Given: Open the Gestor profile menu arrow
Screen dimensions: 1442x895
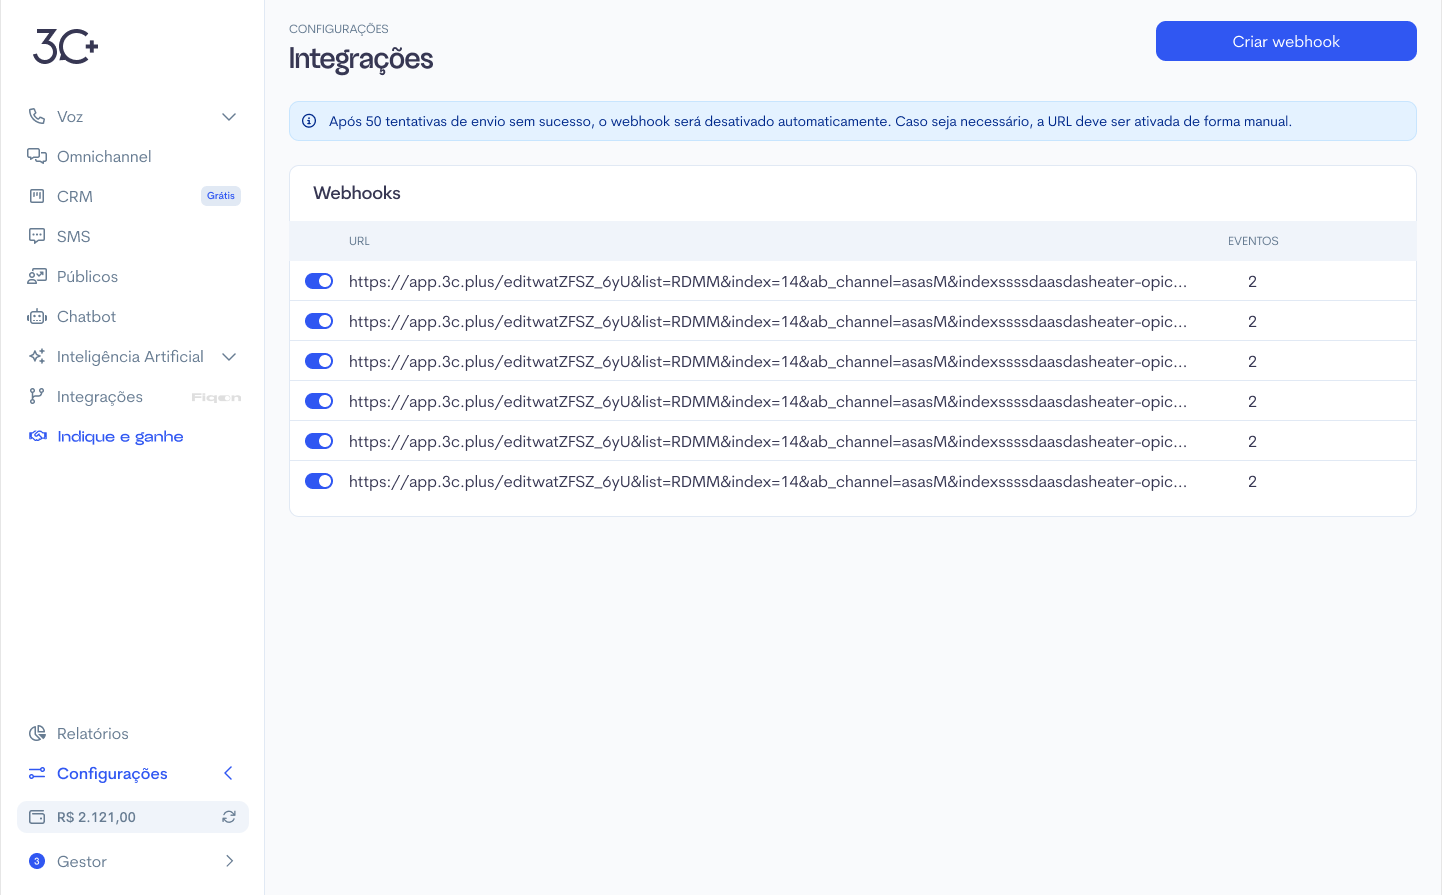Looking at the screenshot, I should tap(230, 861).
